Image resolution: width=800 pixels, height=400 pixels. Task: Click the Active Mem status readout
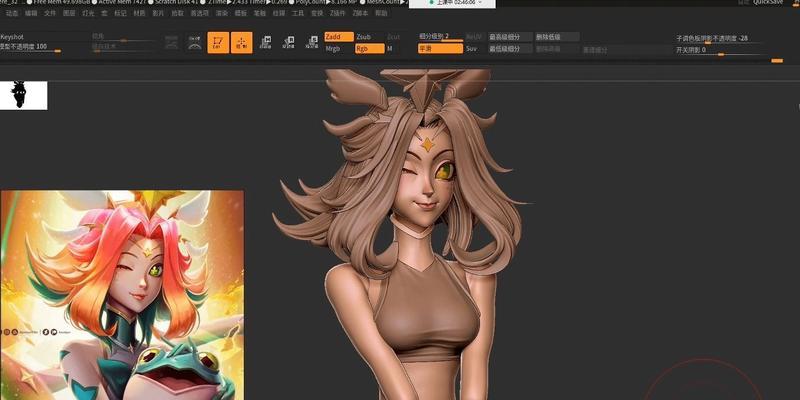click(x=120, y=2)
